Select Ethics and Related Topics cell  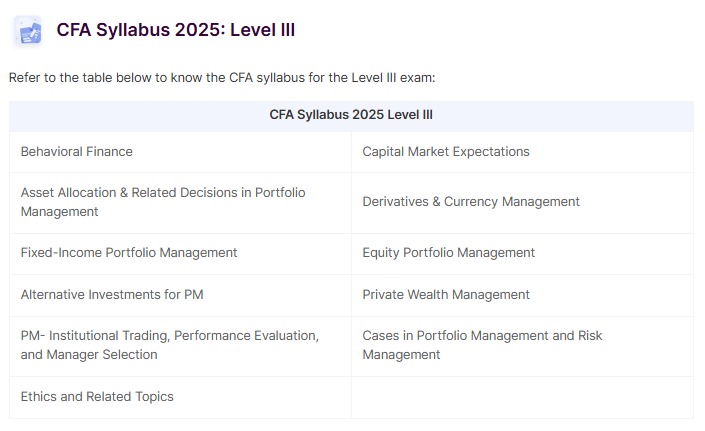click(x=180, y=397)
